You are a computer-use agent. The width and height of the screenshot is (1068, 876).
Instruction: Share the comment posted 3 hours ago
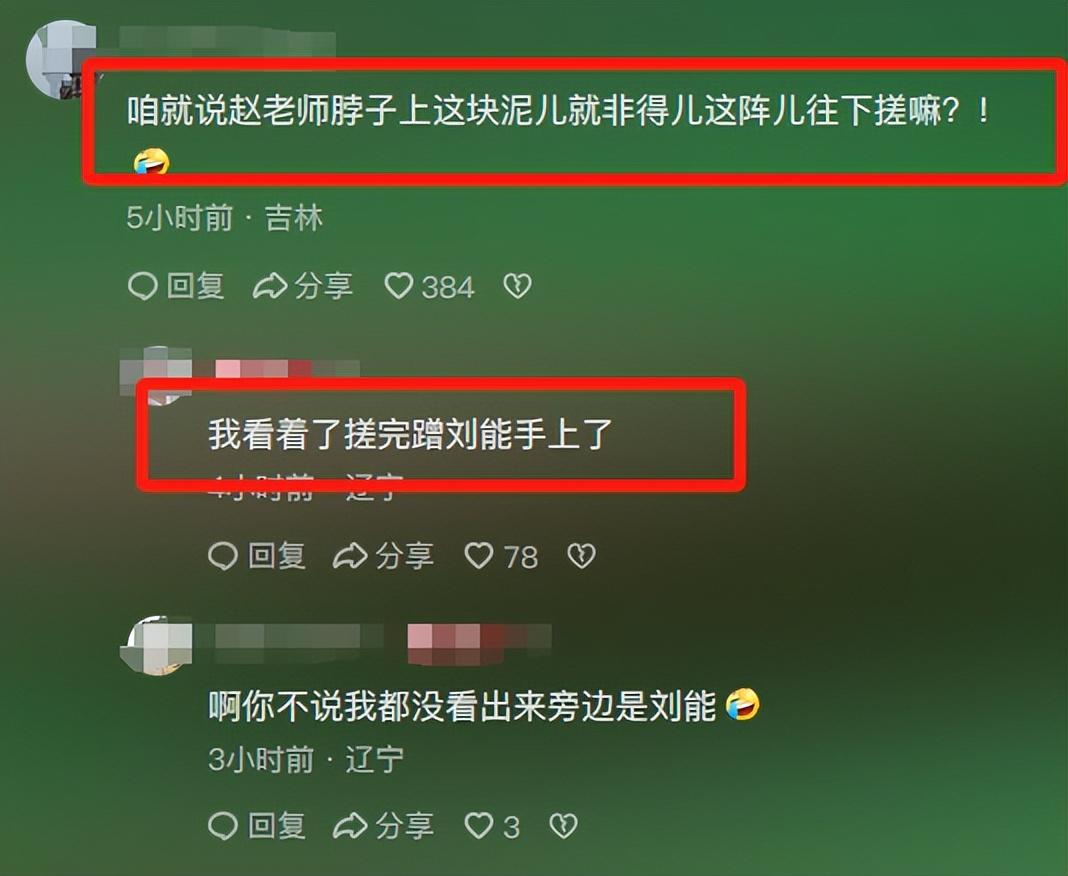pyautogui.click(x=383, y=826)
